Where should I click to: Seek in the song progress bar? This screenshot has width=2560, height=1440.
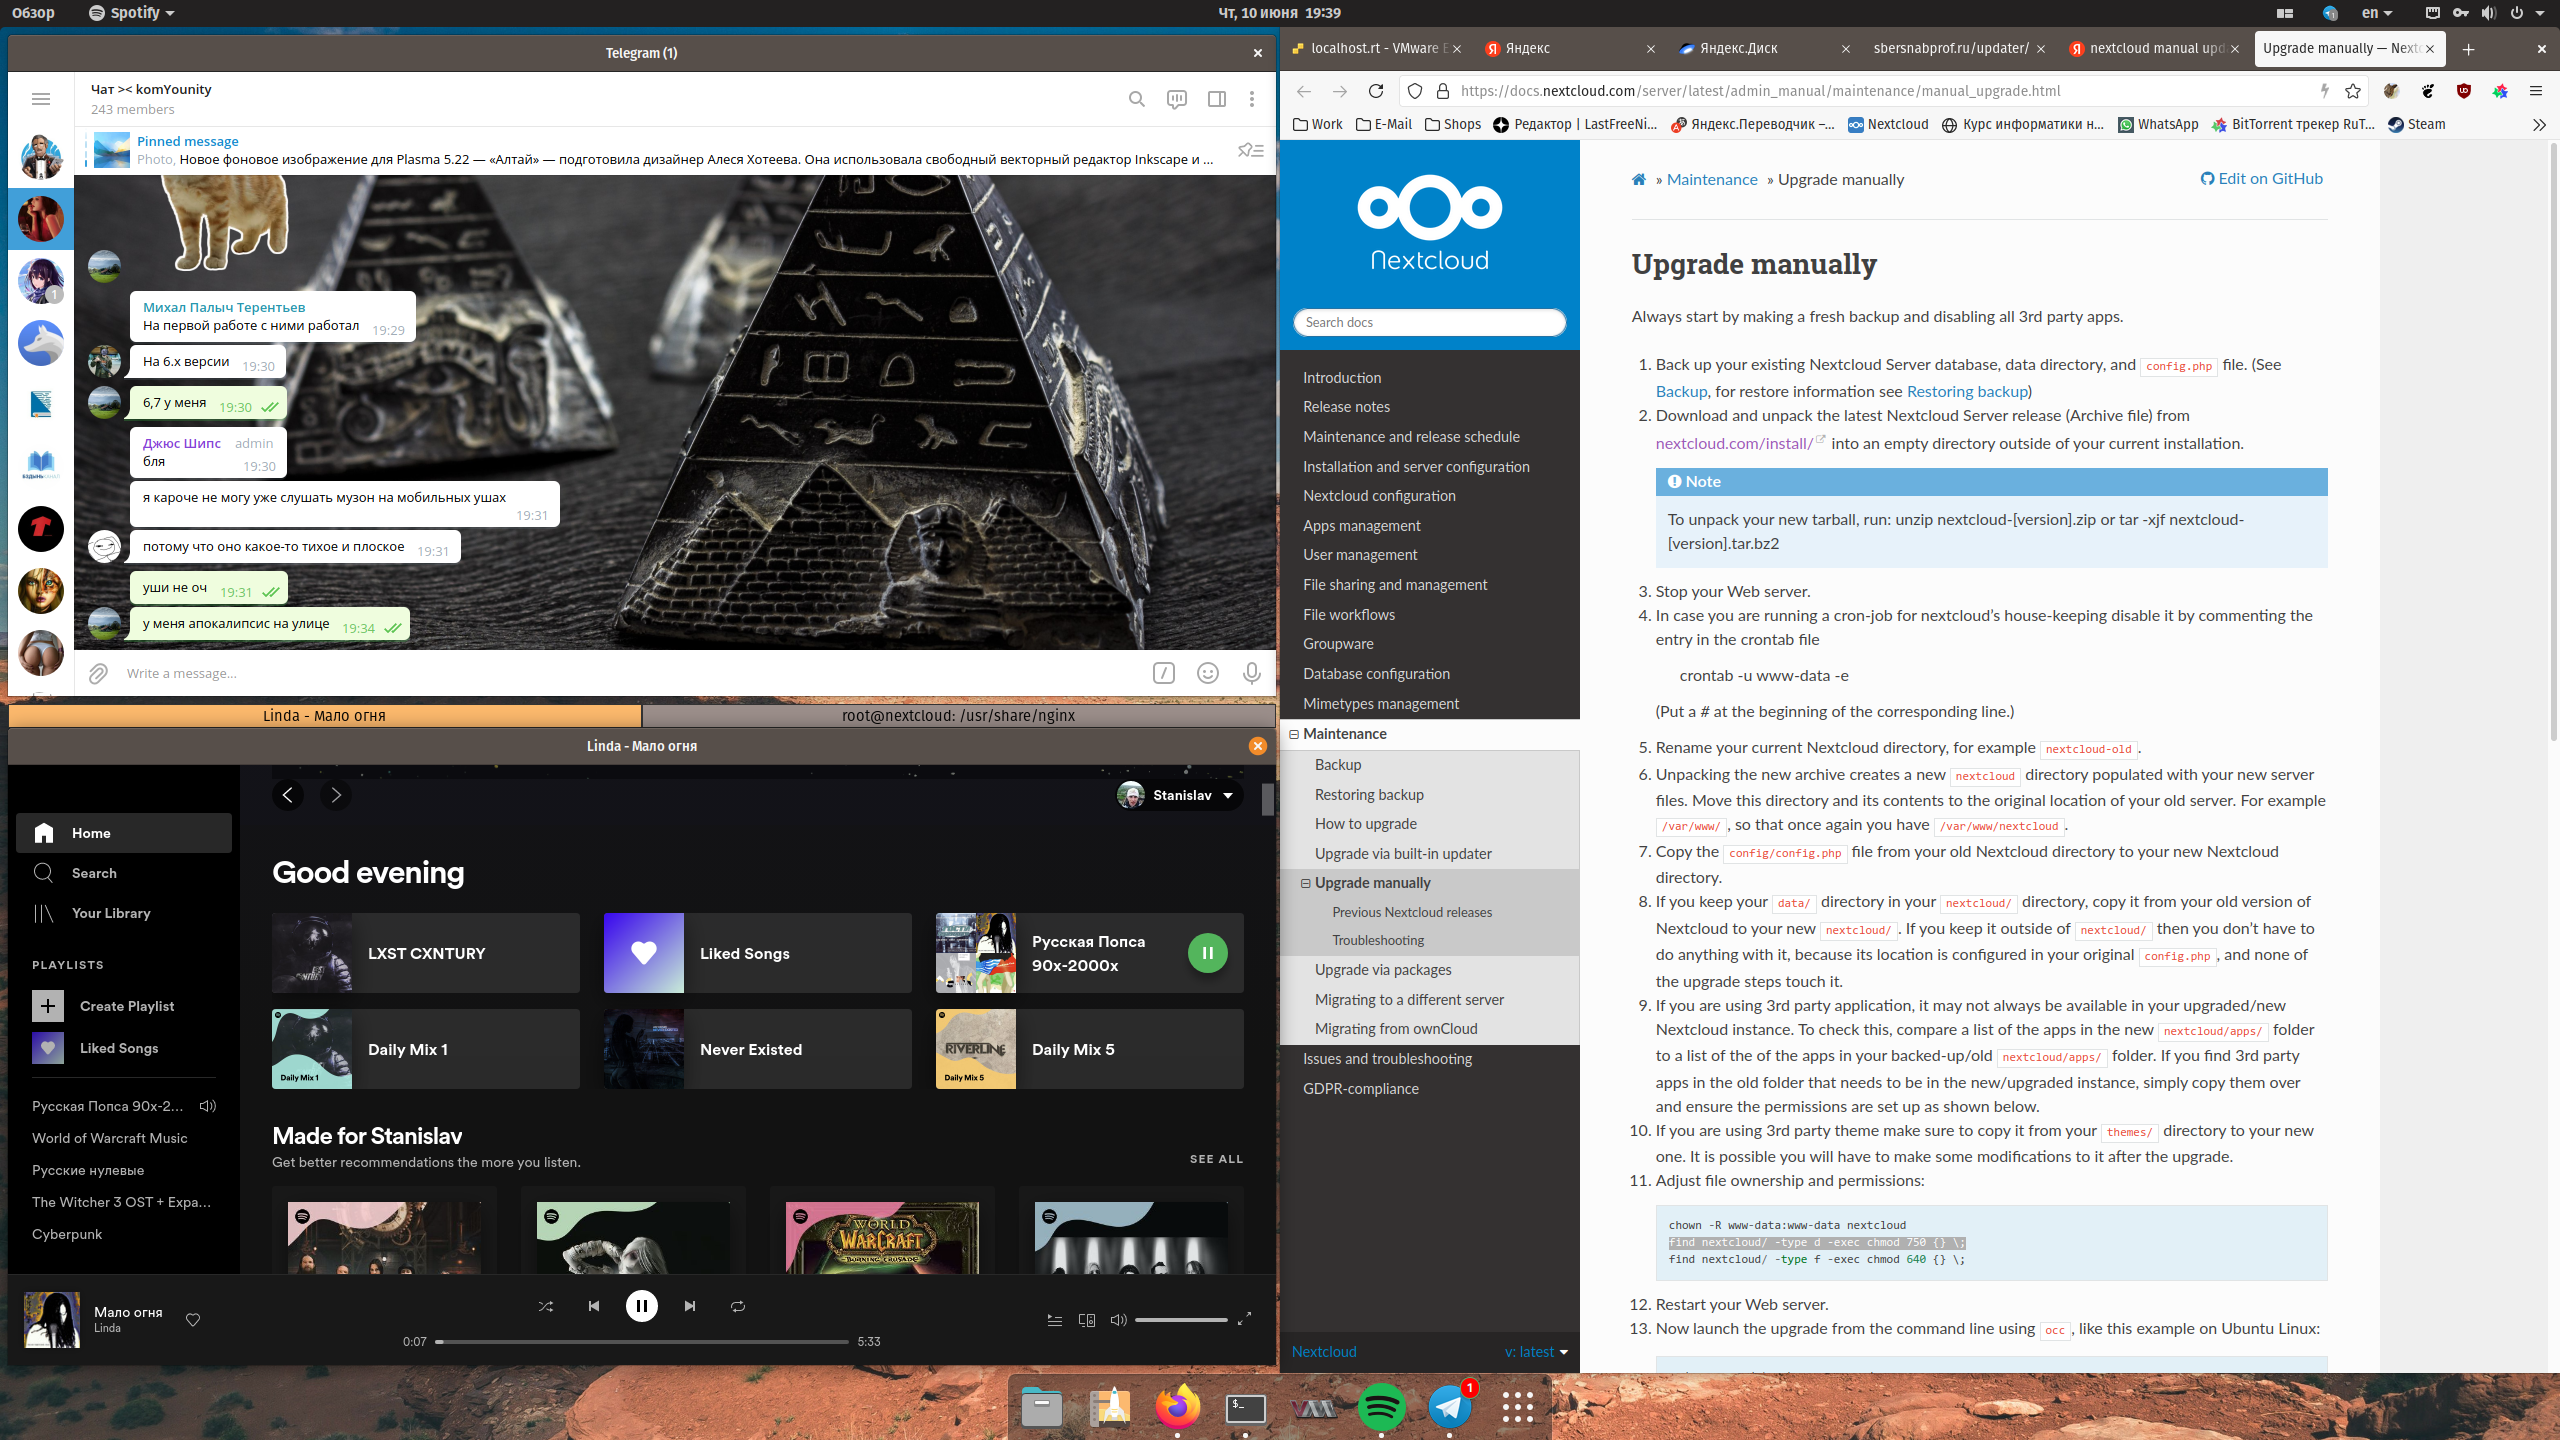coord(642,1342)
